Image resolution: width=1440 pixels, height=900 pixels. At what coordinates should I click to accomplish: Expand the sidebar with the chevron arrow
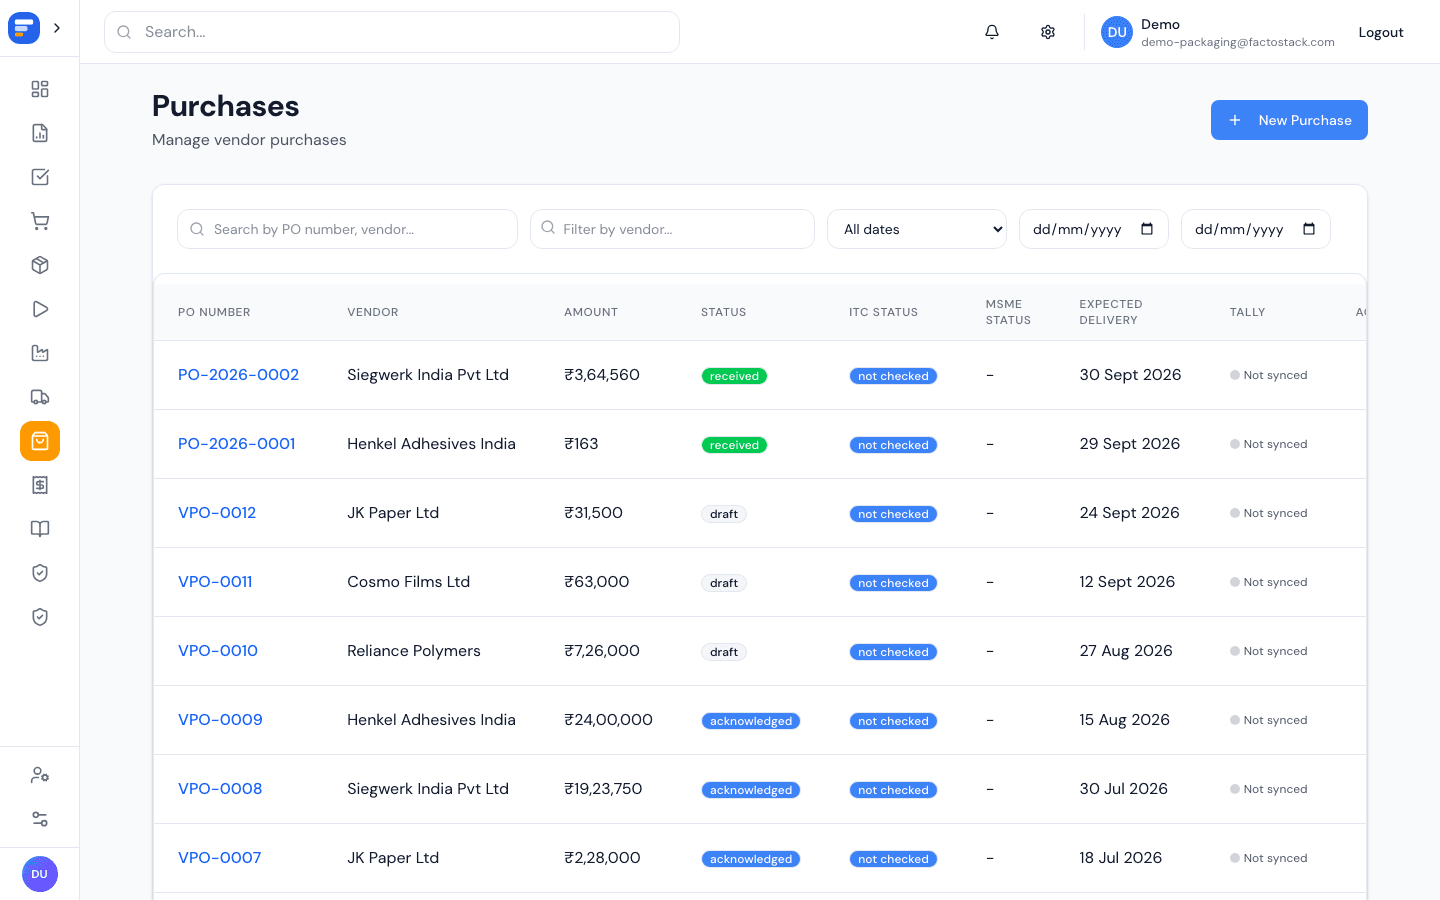point(57,28)
